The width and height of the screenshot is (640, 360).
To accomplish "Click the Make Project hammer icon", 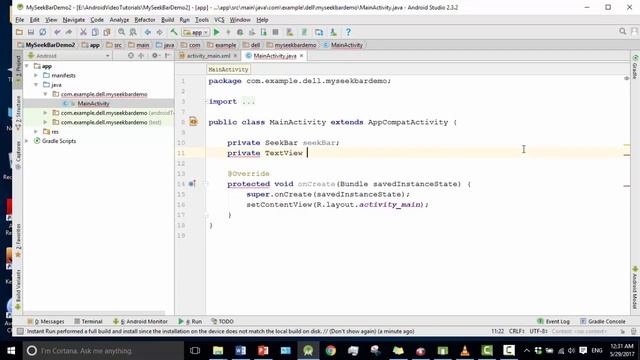I will click(174, 32).
